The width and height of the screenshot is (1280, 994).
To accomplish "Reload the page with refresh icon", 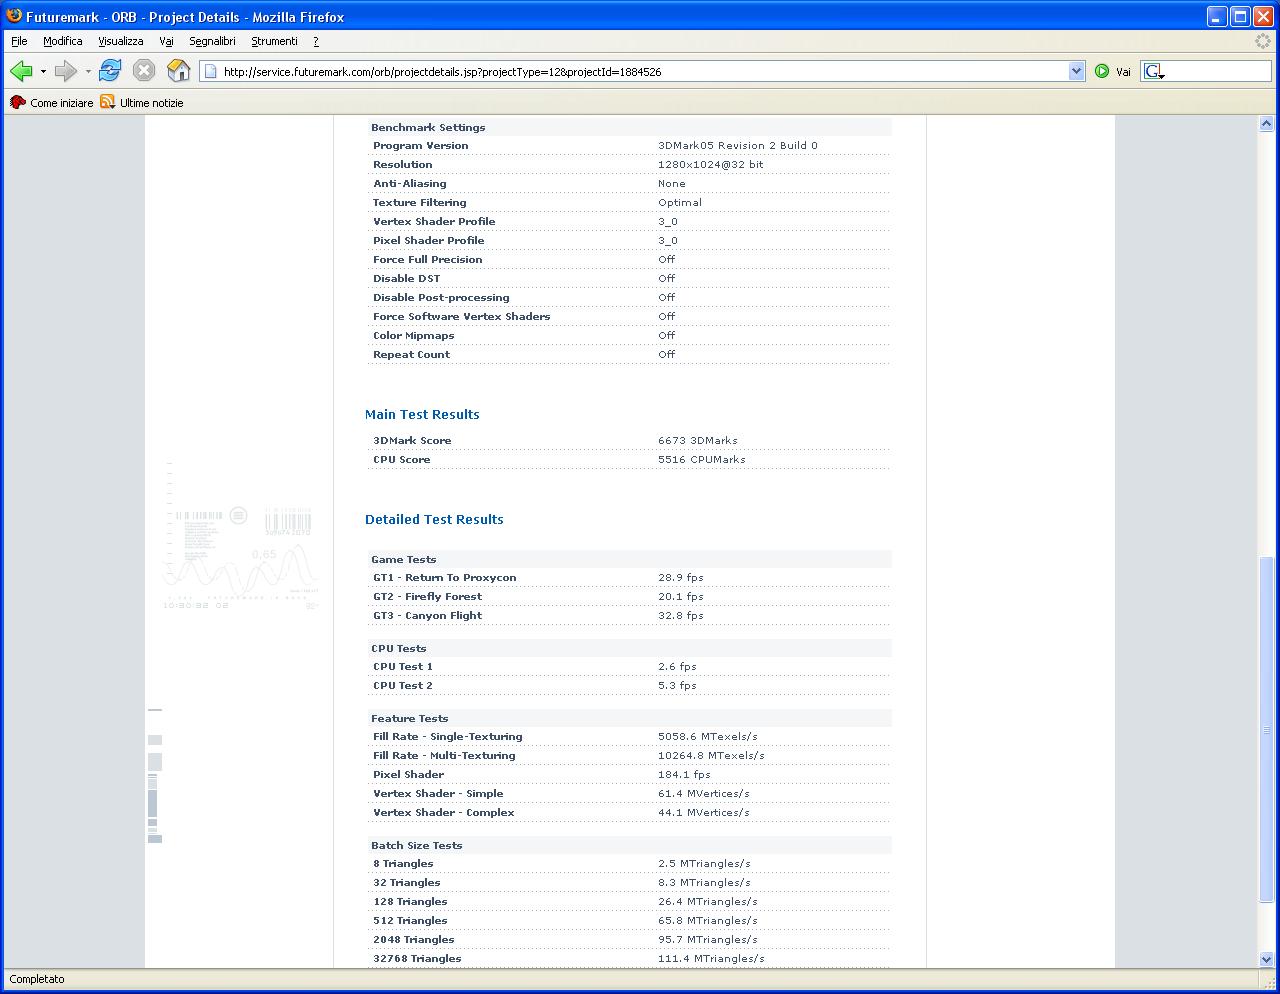I will (110, 71).
